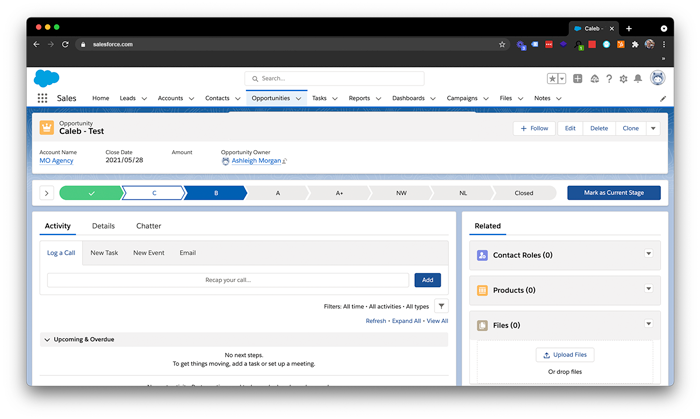700x419 pixels.
Task: Open the Favorites star icon
Action: 552,79
